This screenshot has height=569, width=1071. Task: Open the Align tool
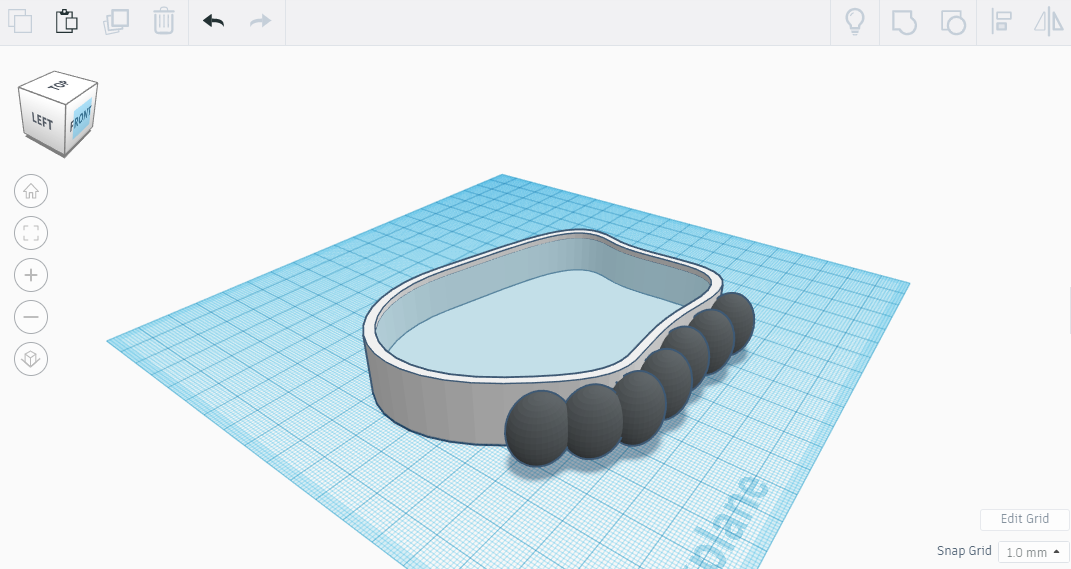pos(1001,21)
